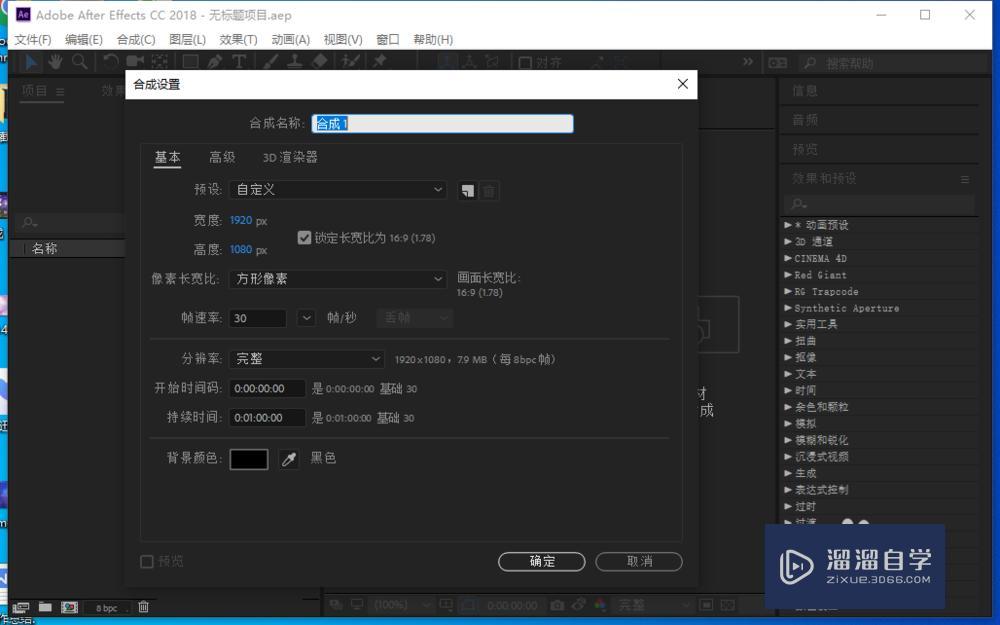
Task: Click the 1080 height value
Action: (x=241, y=249)
